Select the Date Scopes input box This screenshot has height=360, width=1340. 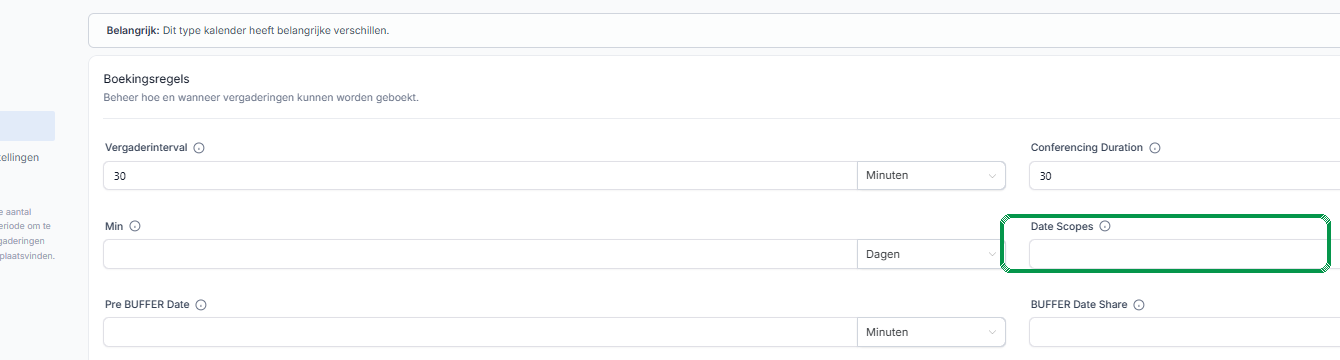pyautogui.click(x=1184, y=254)
